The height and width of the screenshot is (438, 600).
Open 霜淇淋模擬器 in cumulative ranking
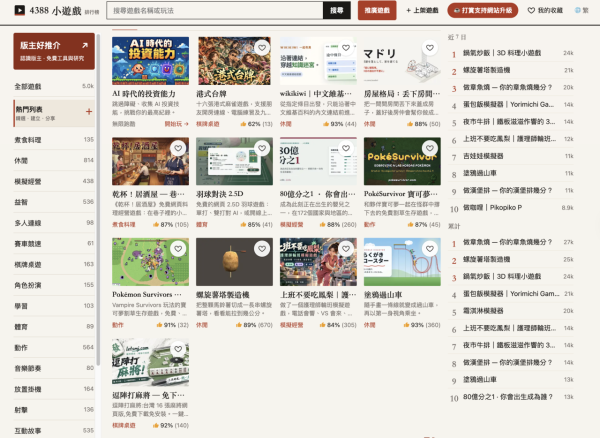click(511, 311)
